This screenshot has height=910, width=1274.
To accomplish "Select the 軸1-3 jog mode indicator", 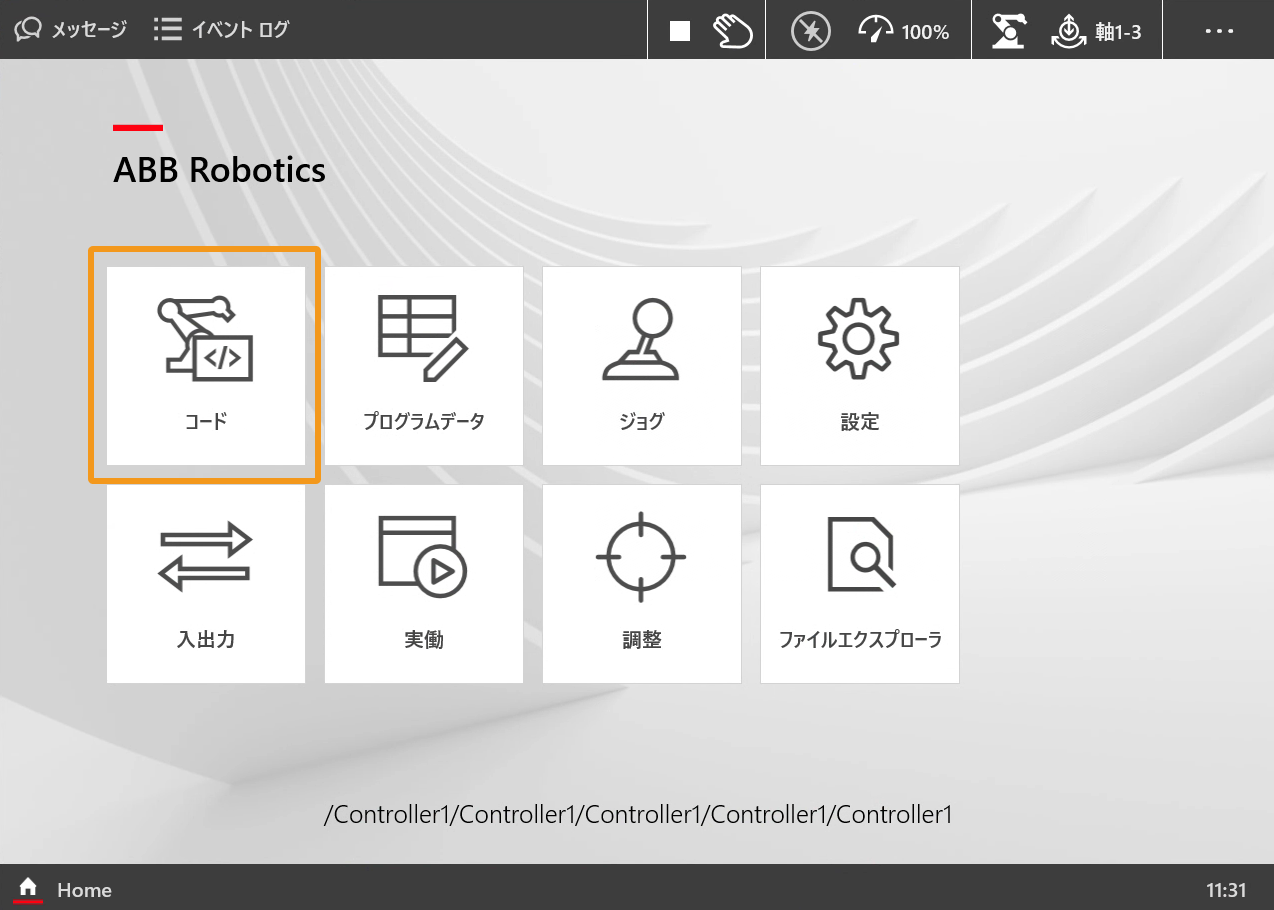I will click(1096, 31).
